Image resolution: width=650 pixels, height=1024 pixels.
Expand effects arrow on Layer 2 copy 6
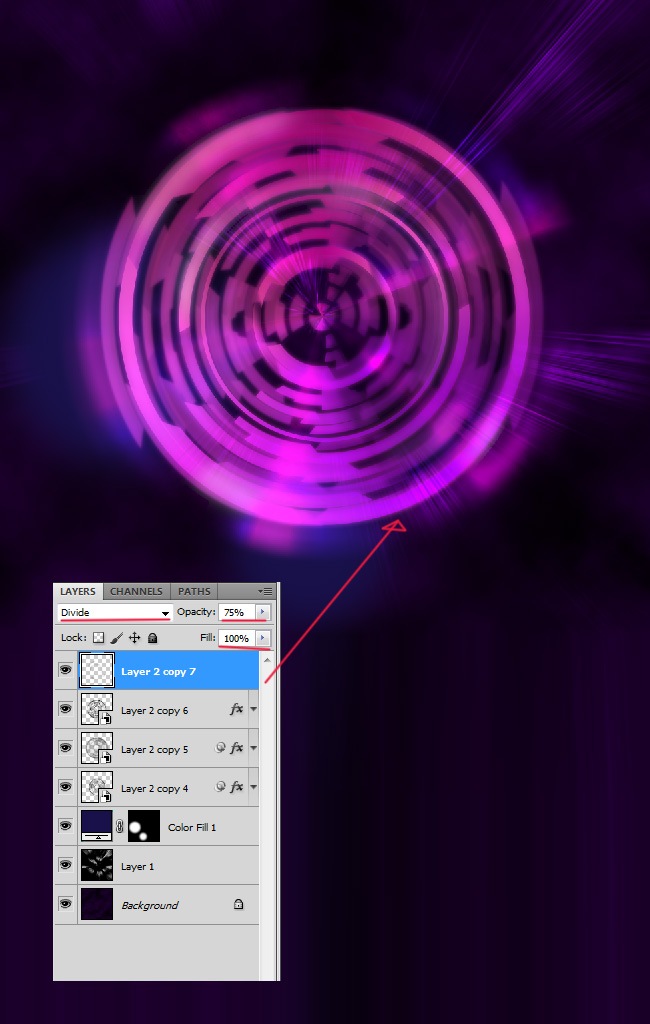(x=253, y=709)
